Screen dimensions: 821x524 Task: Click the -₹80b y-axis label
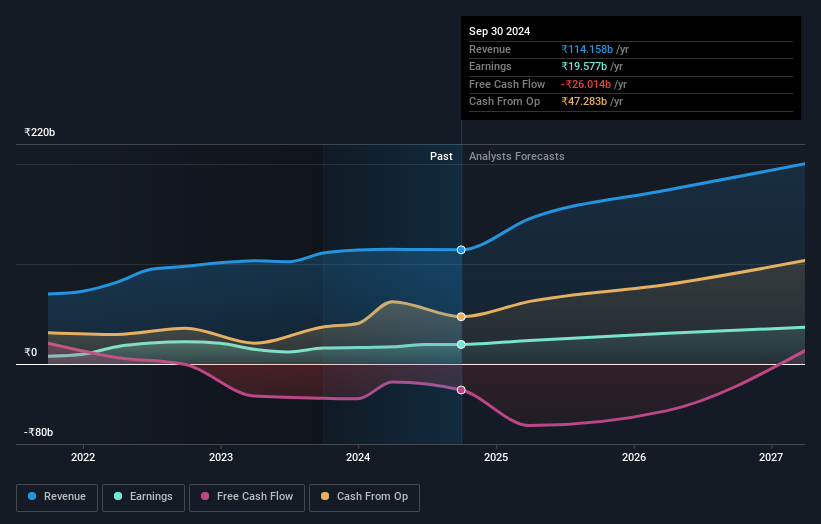38,432
